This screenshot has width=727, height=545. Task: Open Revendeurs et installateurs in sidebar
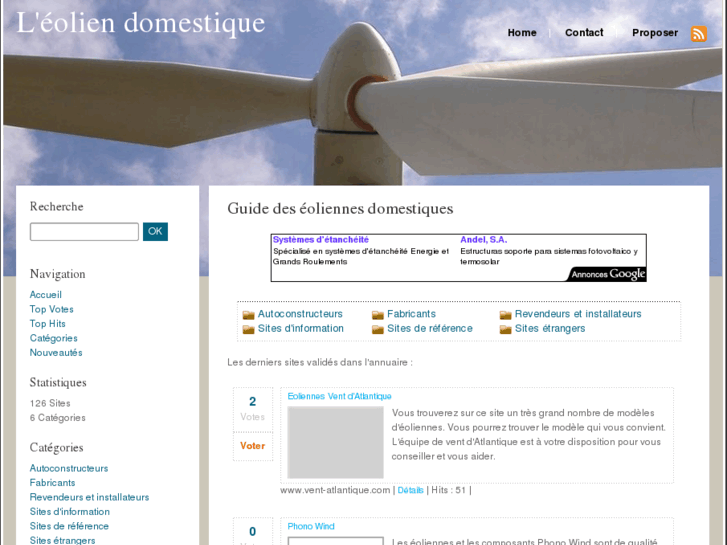click(x=89, y=497)
